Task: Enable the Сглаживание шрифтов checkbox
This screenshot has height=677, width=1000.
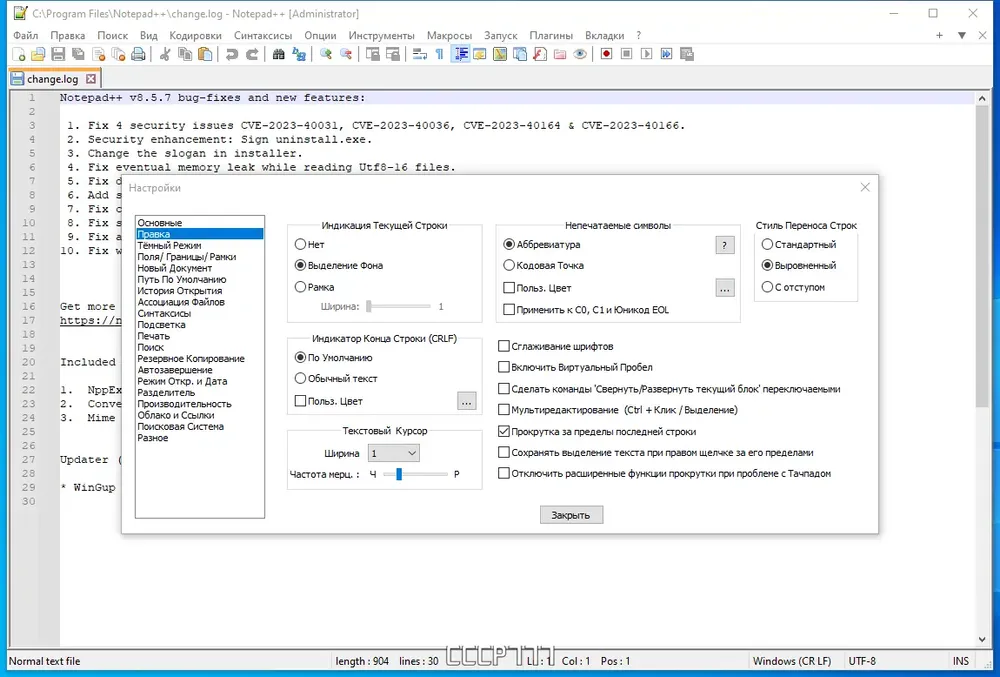Action: pos(504,346)
